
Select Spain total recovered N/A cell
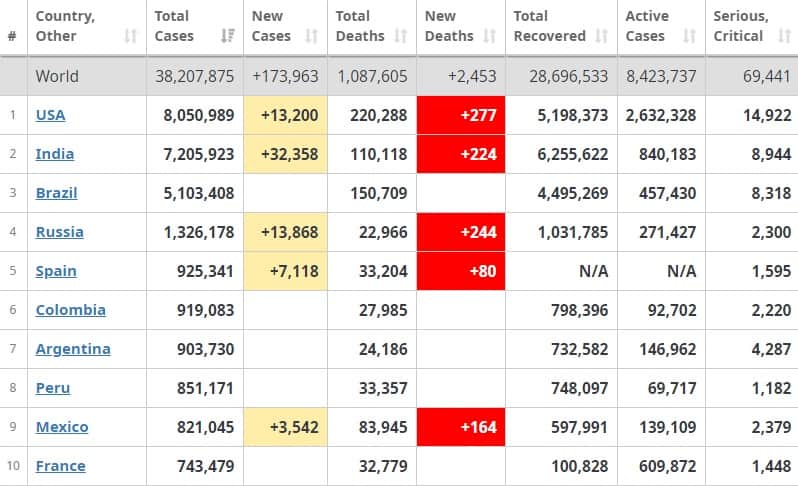(x=562, y=271)
